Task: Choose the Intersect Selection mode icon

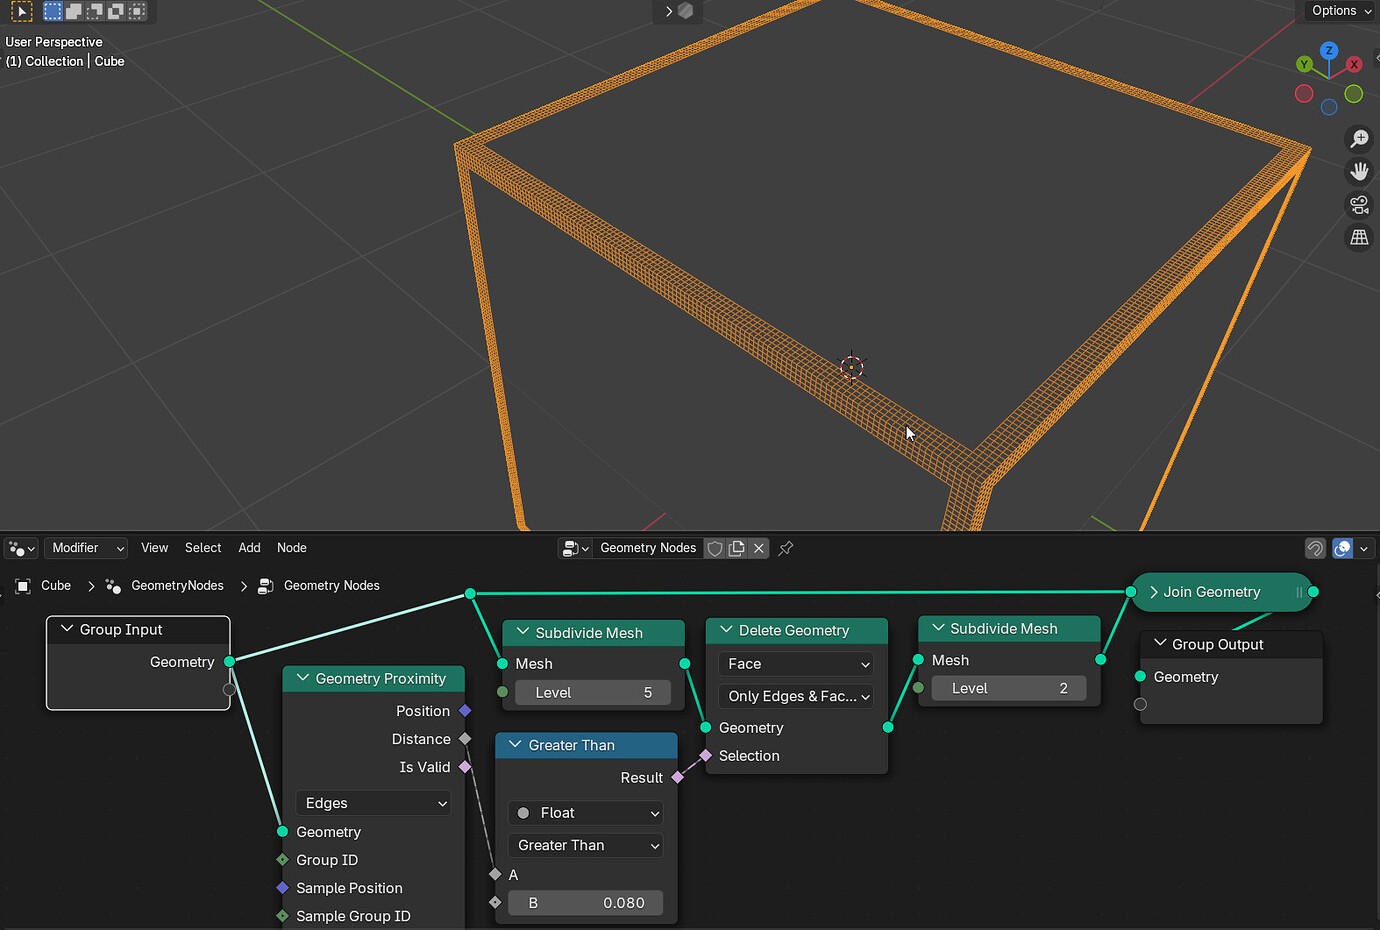Action: point(137,11)
